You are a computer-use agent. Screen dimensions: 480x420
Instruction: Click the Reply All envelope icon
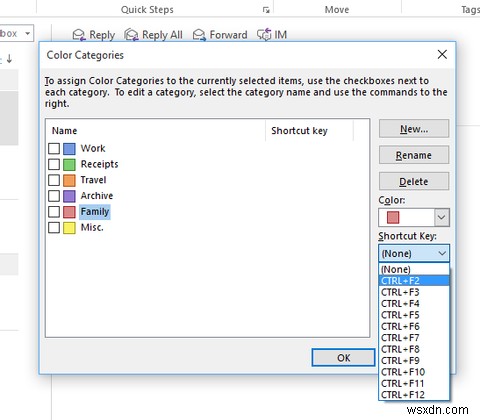click(131, 35)
